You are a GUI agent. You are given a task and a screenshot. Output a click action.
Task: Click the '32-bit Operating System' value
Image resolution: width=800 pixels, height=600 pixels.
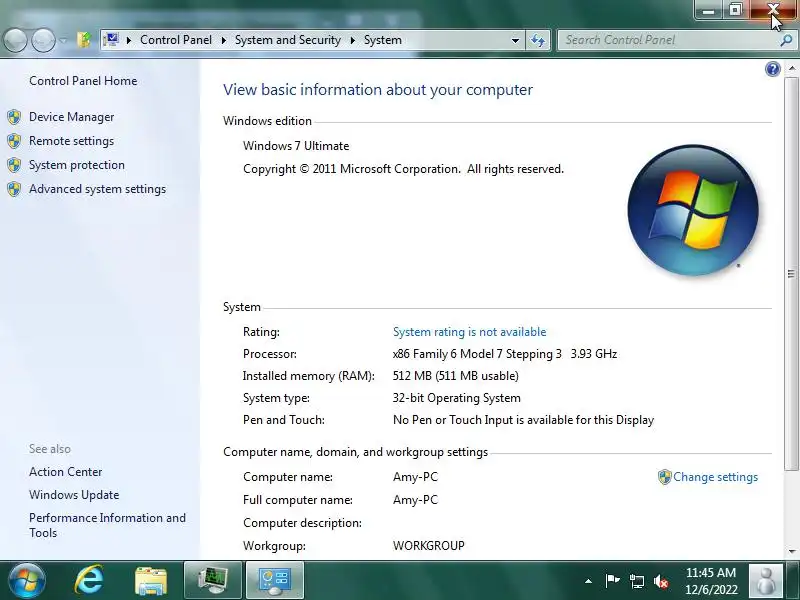[x=457, y=398]
